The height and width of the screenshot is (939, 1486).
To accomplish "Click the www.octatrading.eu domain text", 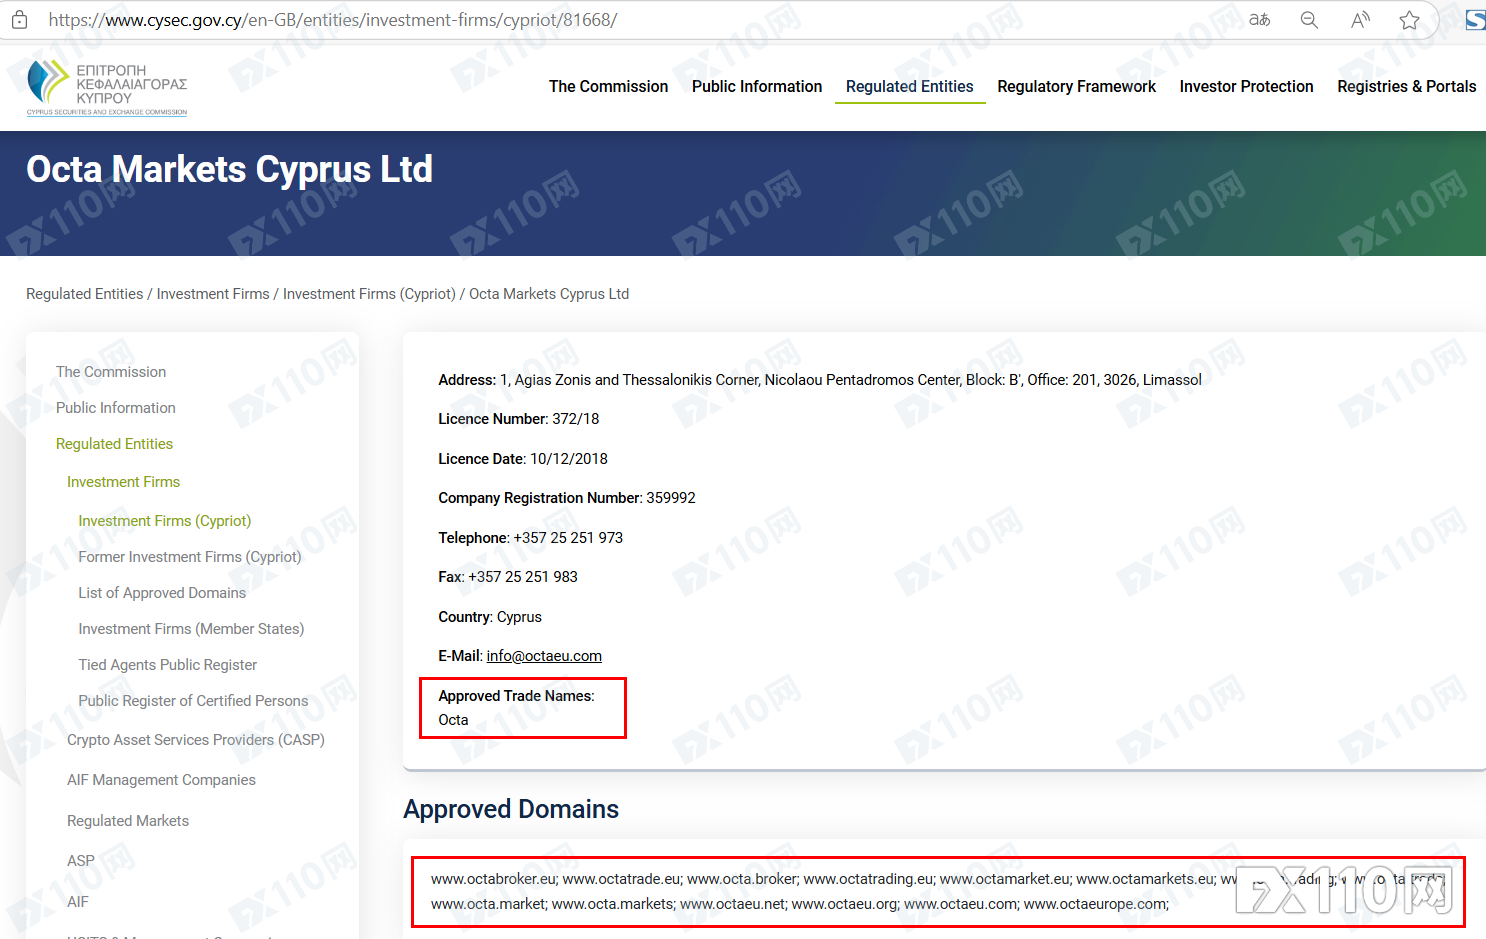I will [868, 879].
